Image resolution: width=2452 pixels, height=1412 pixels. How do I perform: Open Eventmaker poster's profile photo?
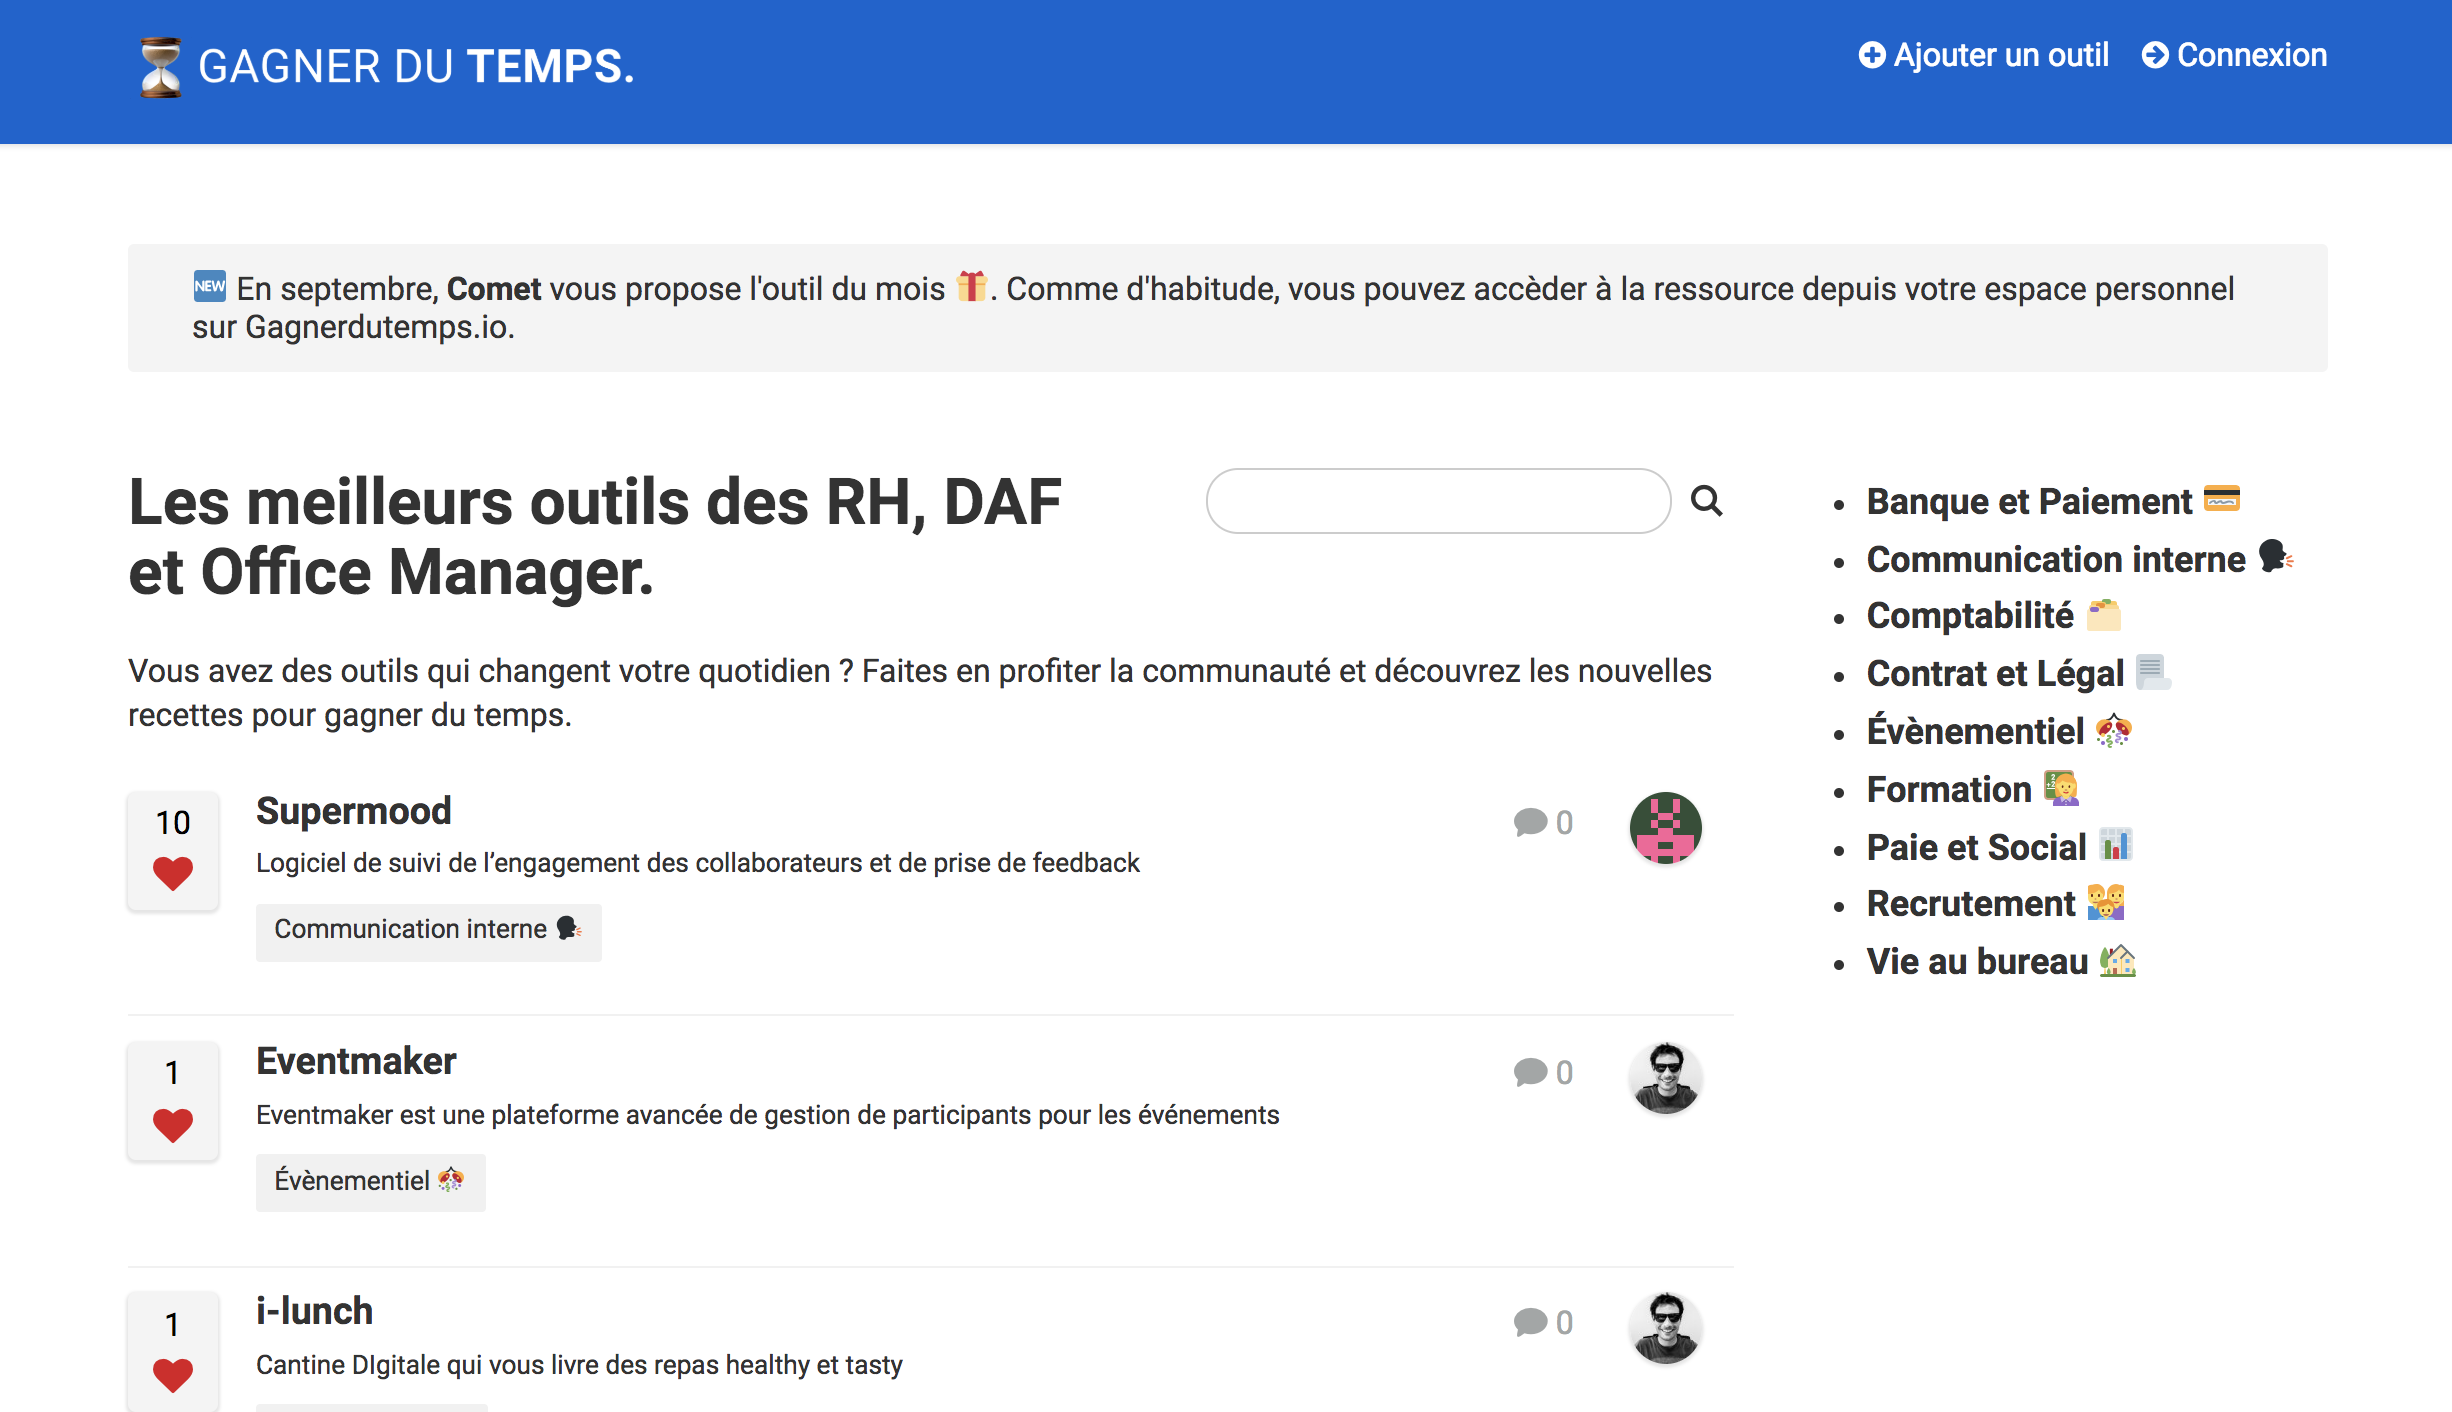(x=1665, y=1077)
